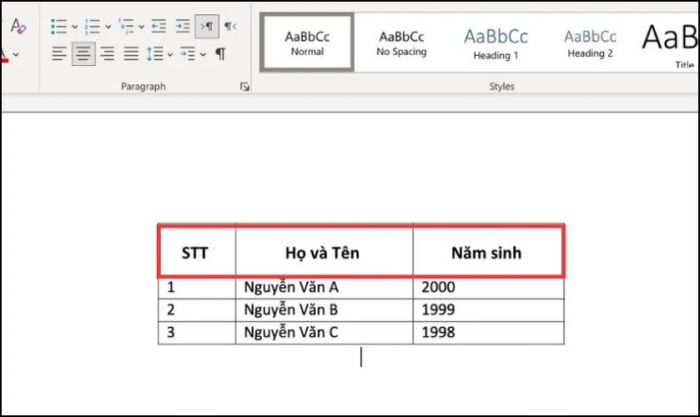The width and height of the screenshot is (700, 417).
Task: Open line spacing dropdown arrow
Action: point(170,54)
